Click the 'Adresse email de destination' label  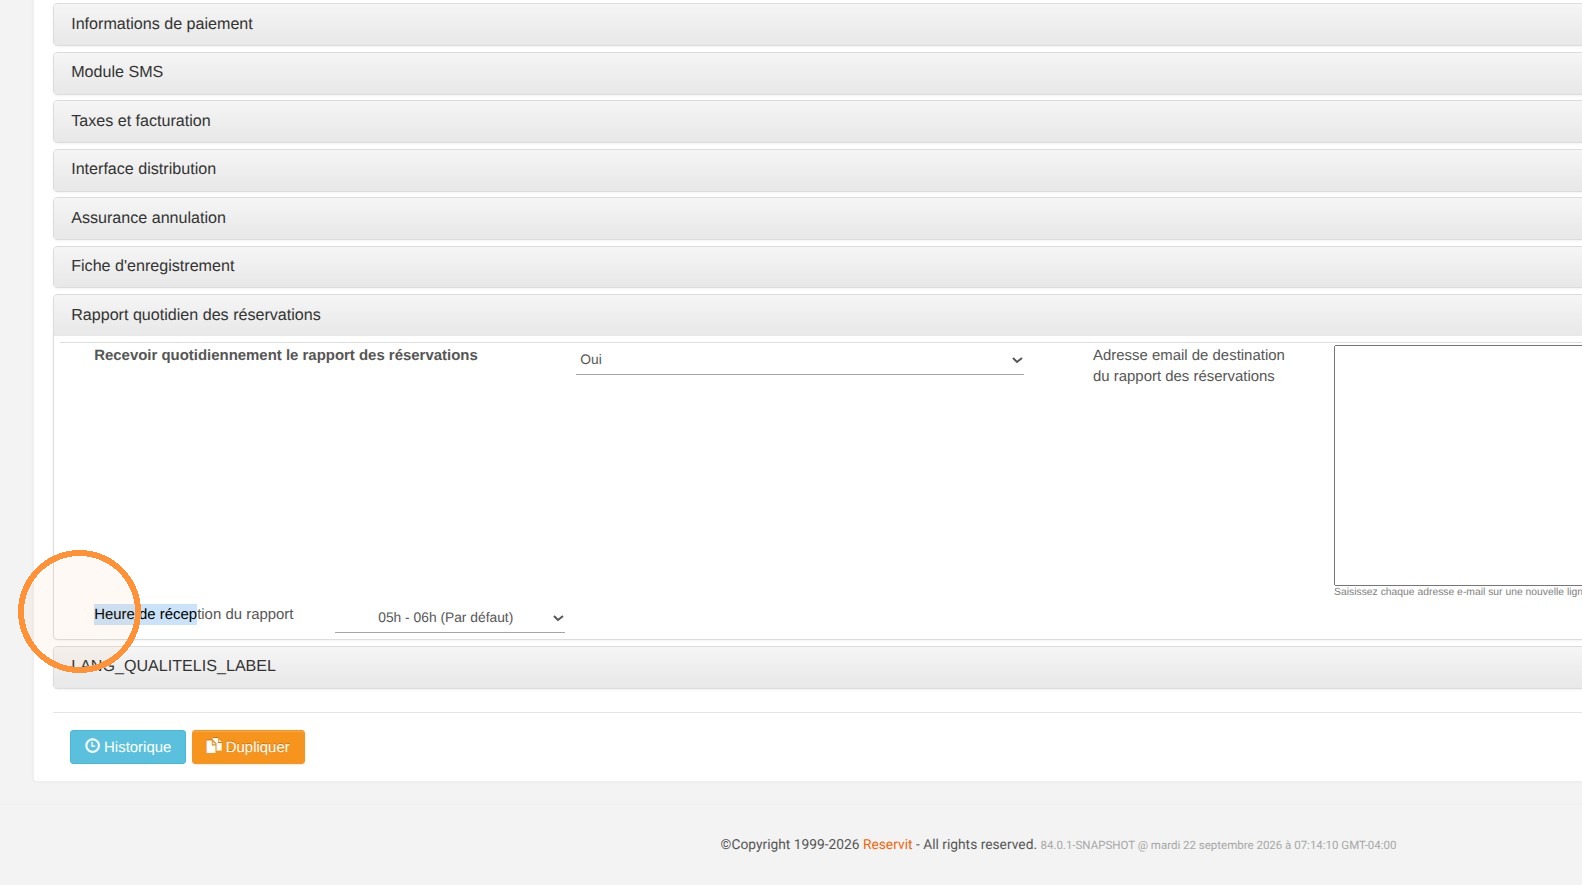(x=1189, y=366)
